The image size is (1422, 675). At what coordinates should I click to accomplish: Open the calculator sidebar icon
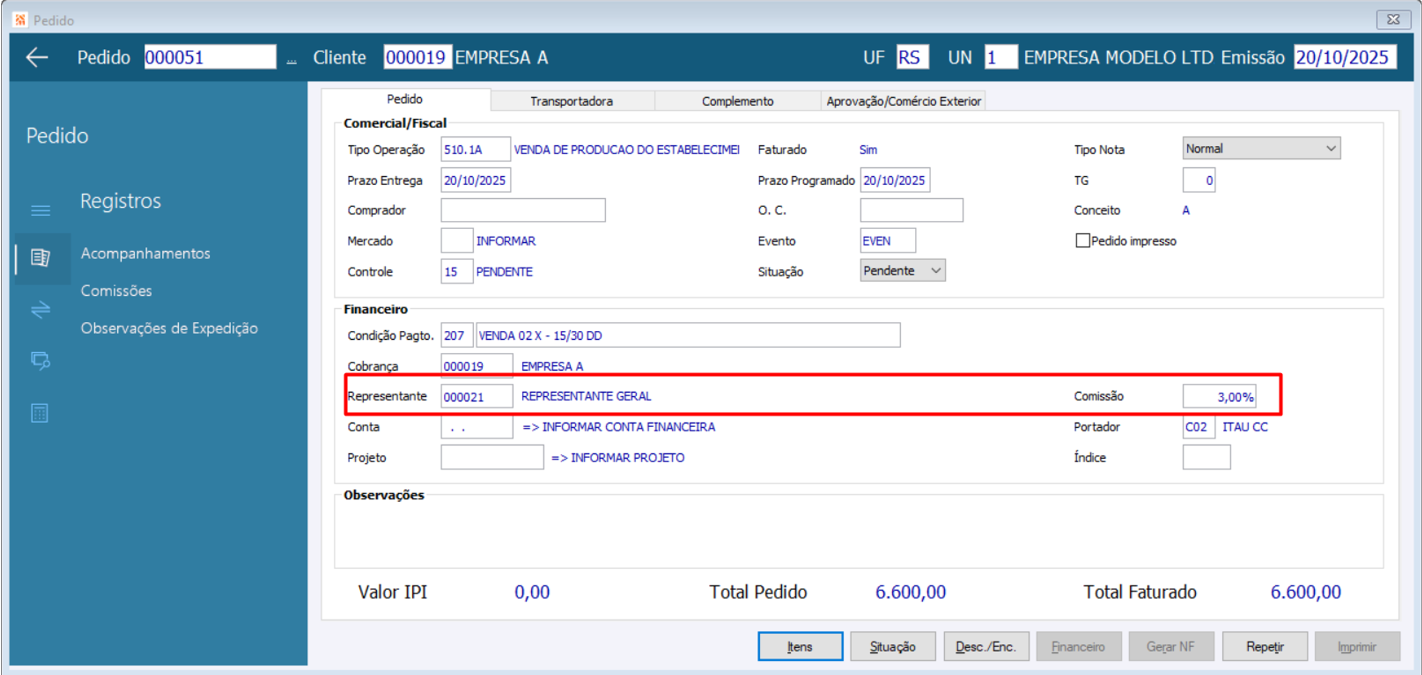(x=40, y=413)
